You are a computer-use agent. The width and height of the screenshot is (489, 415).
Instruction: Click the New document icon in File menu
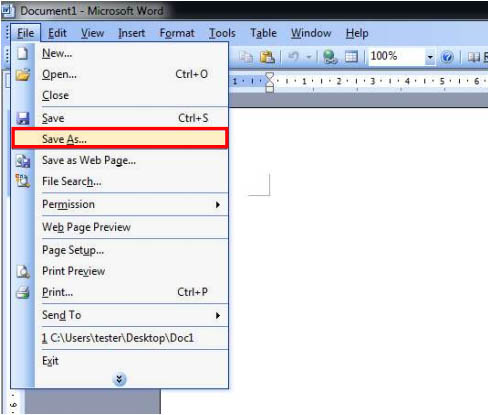22,53
